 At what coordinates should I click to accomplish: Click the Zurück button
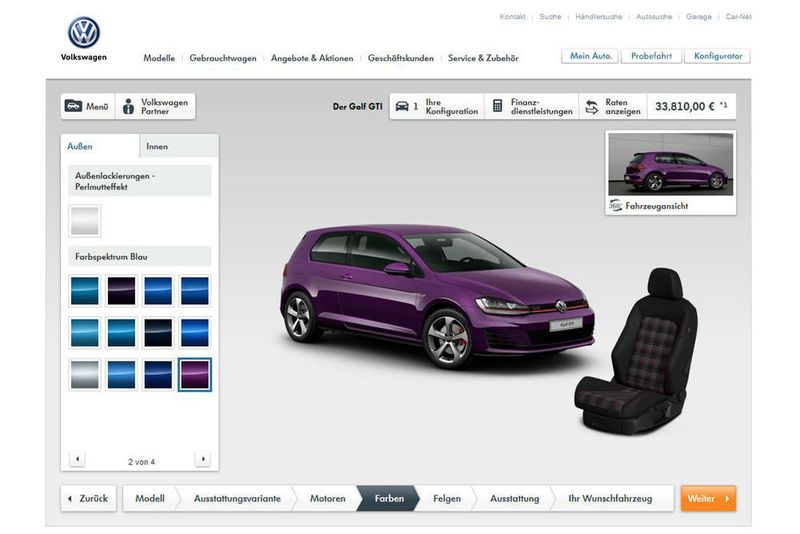tap(89, 498)
